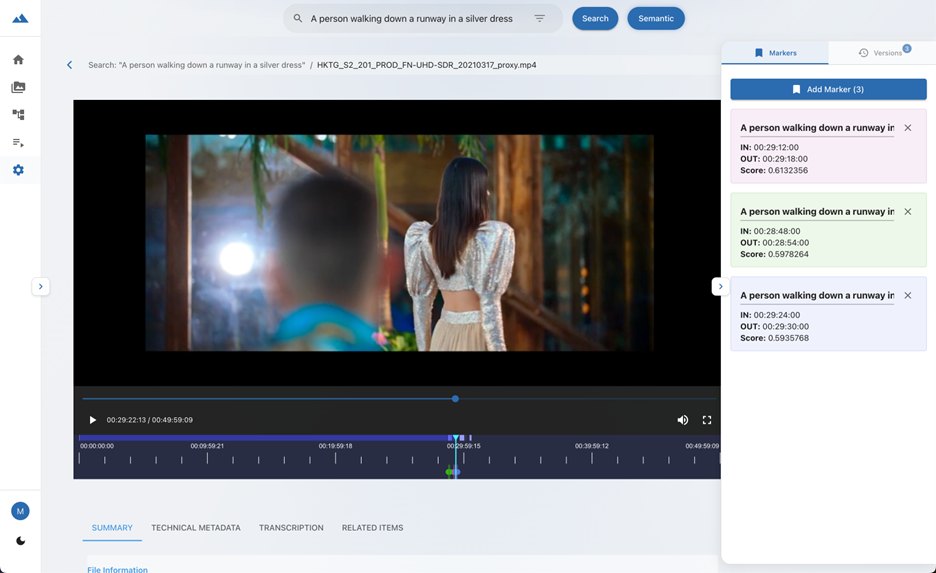
Task: Click the Add Marker (3) button
Action: 828,89
